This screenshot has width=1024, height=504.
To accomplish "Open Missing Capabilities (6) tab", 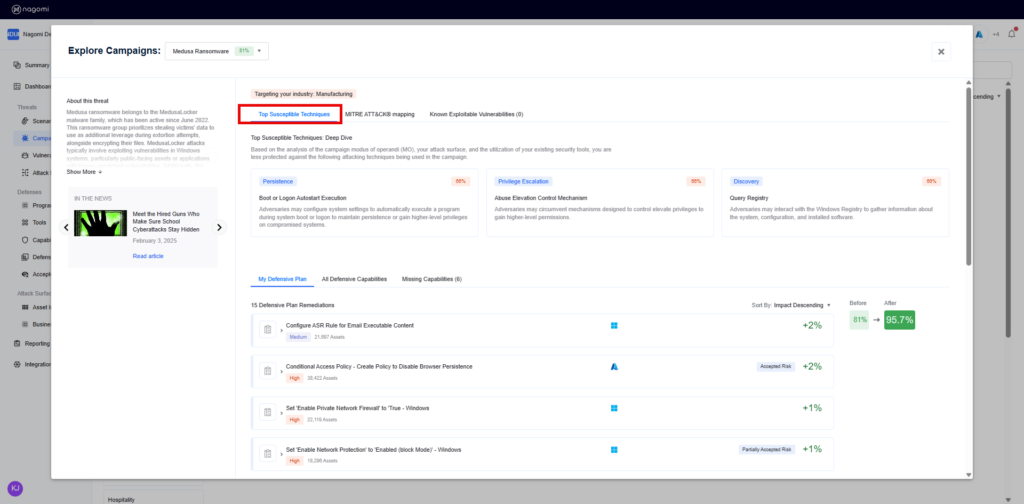I will coord(432,279).
